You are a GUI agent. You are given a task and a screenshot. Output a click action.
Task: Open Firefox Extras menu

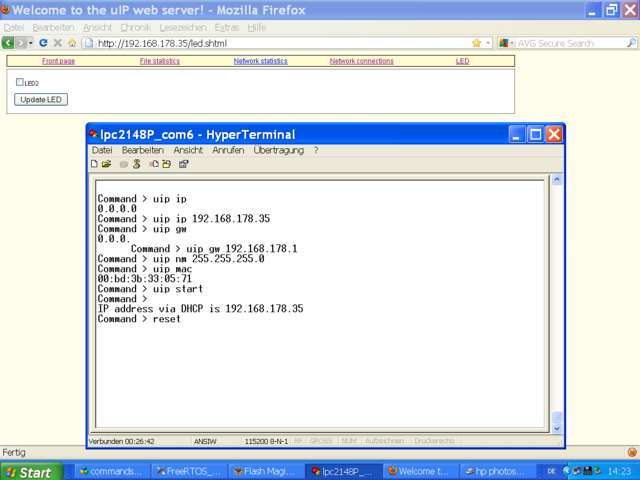coord(227,28)
